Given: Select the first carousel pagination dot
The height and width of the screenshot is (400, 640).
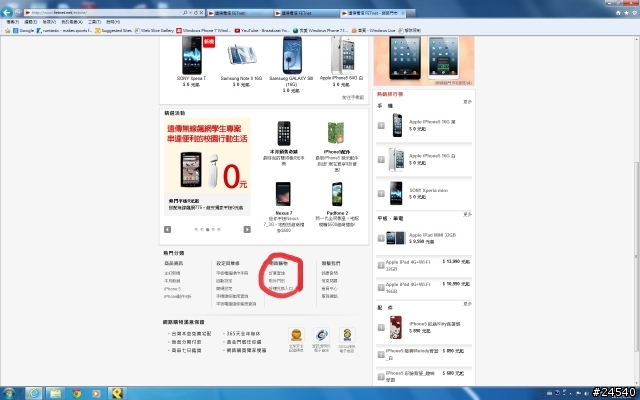Looking at the screenshot, I should point(196,229).
